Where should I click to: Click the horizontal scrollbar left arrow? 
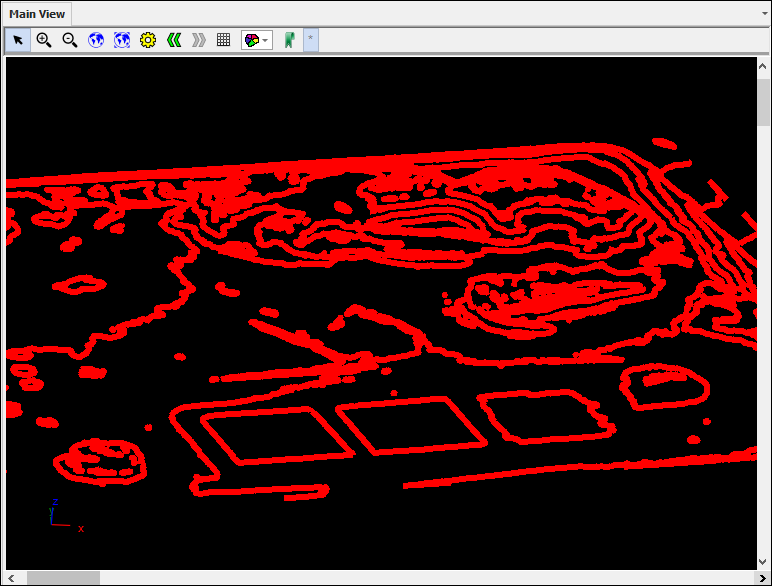click(13, 577)
